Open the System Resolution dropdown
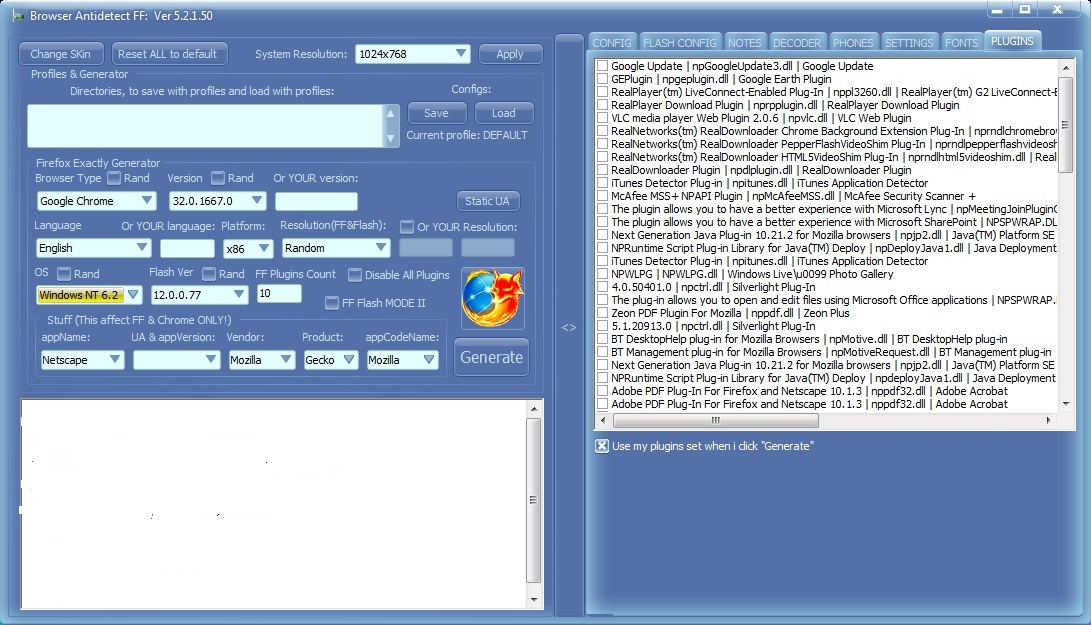 [x=460, y=53]
